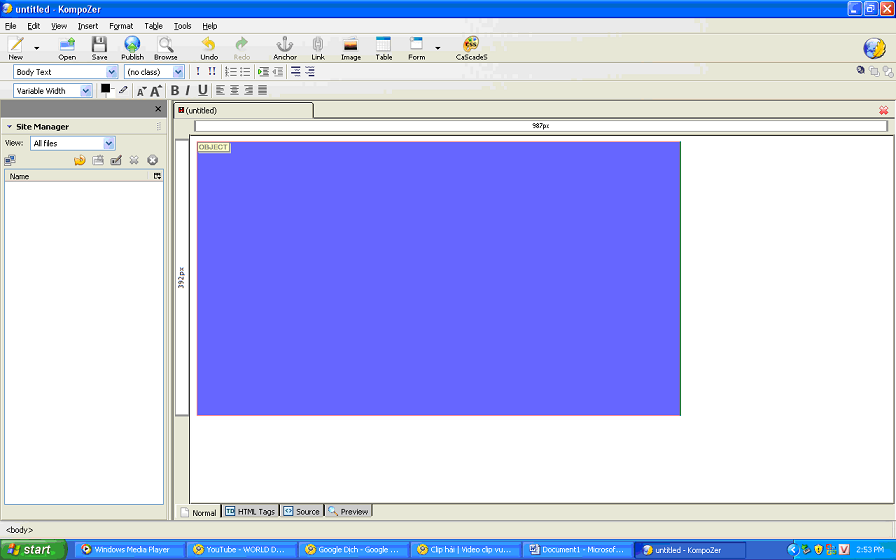This screenshot has height=560, width=896.
Task: Insert a Link from the toolbar
Action: 318,48
